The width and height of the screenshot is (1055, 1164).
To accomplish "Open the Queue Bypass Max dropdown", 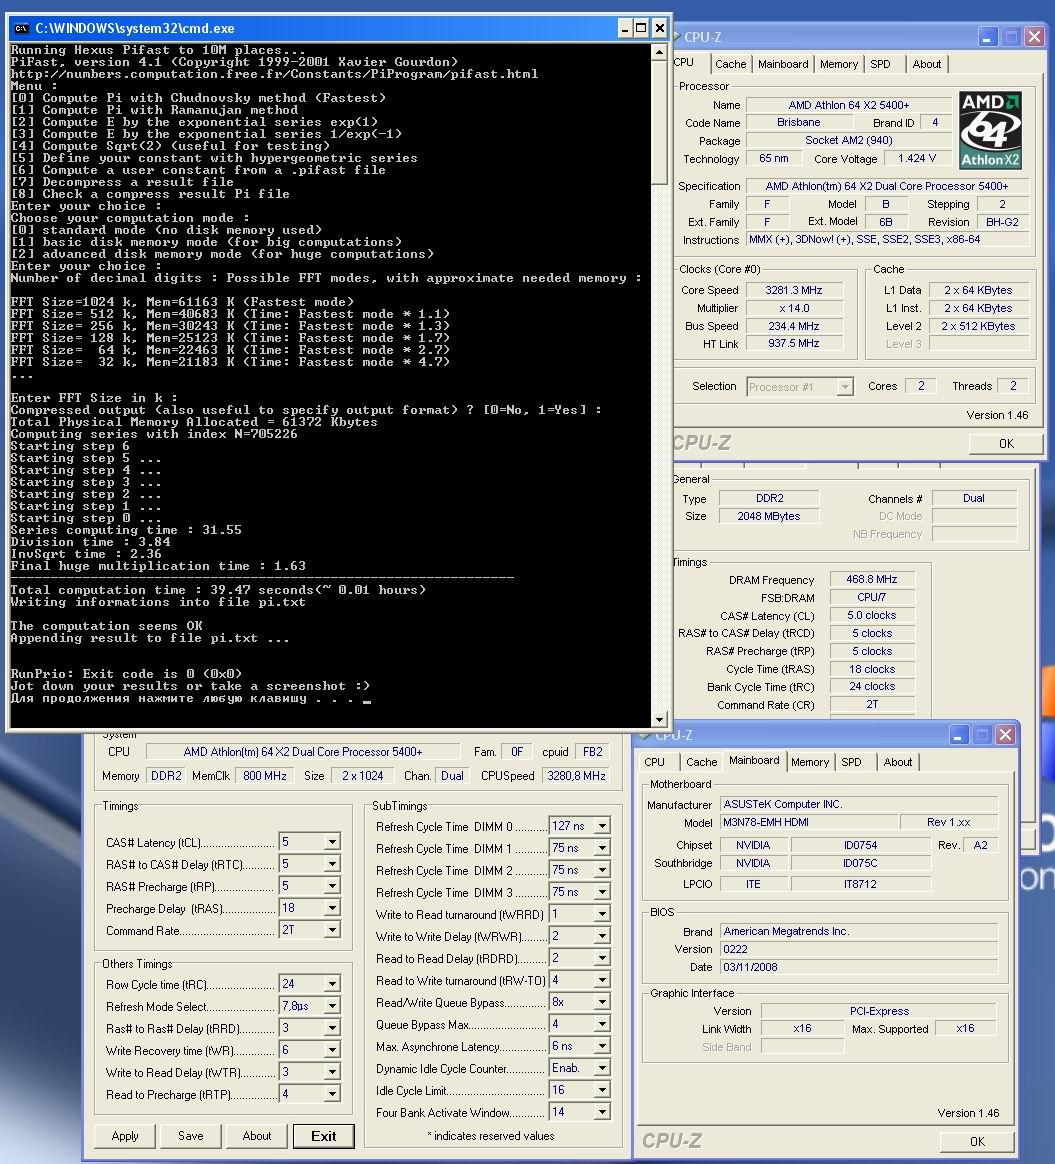I will click(x=602, y=1024).
